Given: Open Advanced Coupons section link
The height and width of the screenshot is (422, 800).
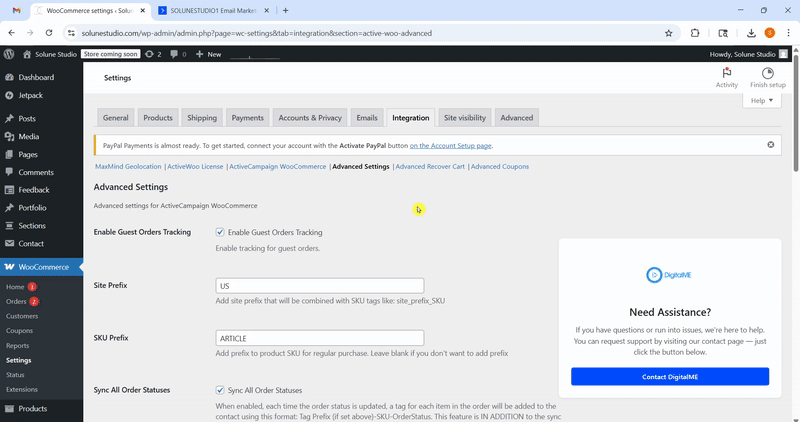Looking at the screenshot, I should (499, 166).
